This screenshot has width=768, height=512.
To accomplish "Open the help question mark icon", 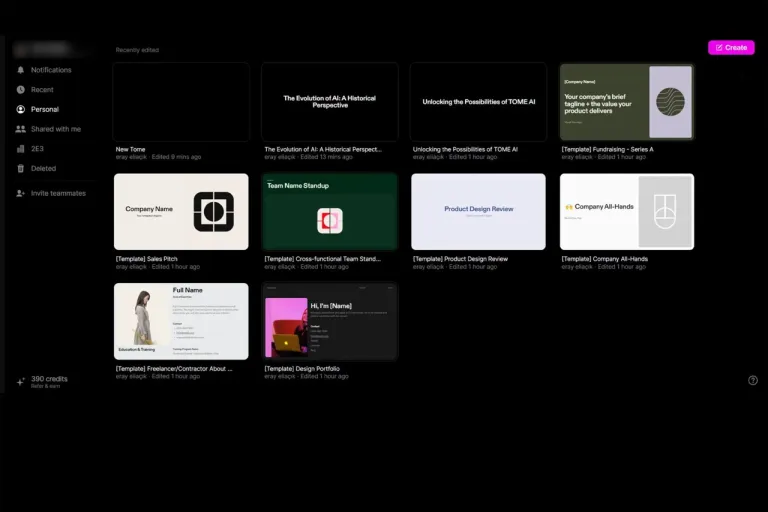I will coord(753,380).
